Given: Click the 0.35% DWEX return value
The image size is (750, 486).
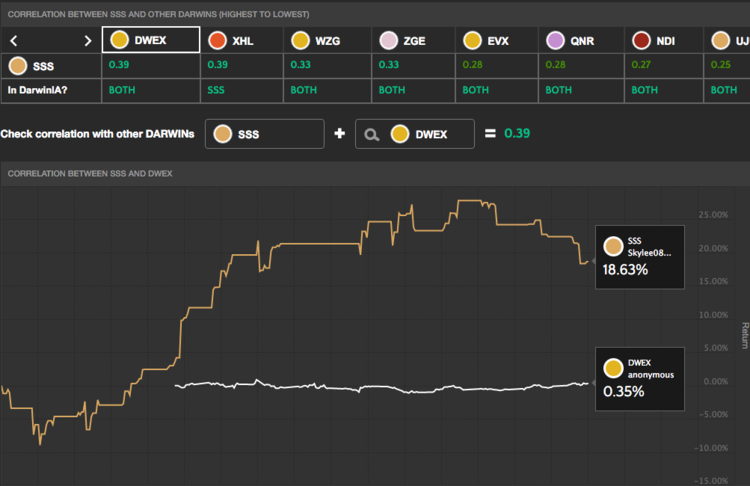Looking at the screenshot, I should point(624,392).
